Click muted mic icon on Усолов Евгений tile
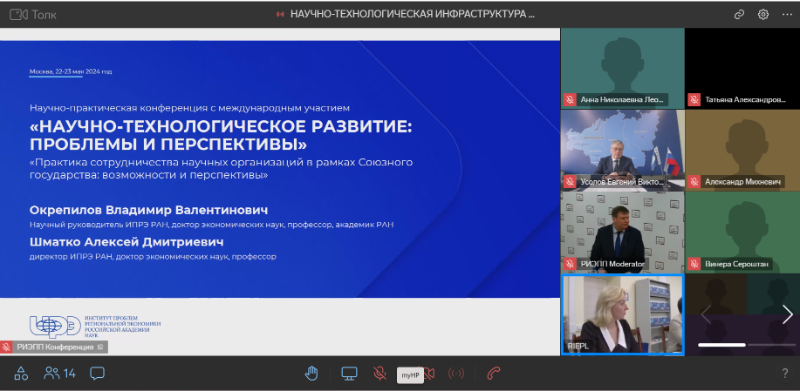The height and width of the screenshot is (391, 800). point(570,182)
